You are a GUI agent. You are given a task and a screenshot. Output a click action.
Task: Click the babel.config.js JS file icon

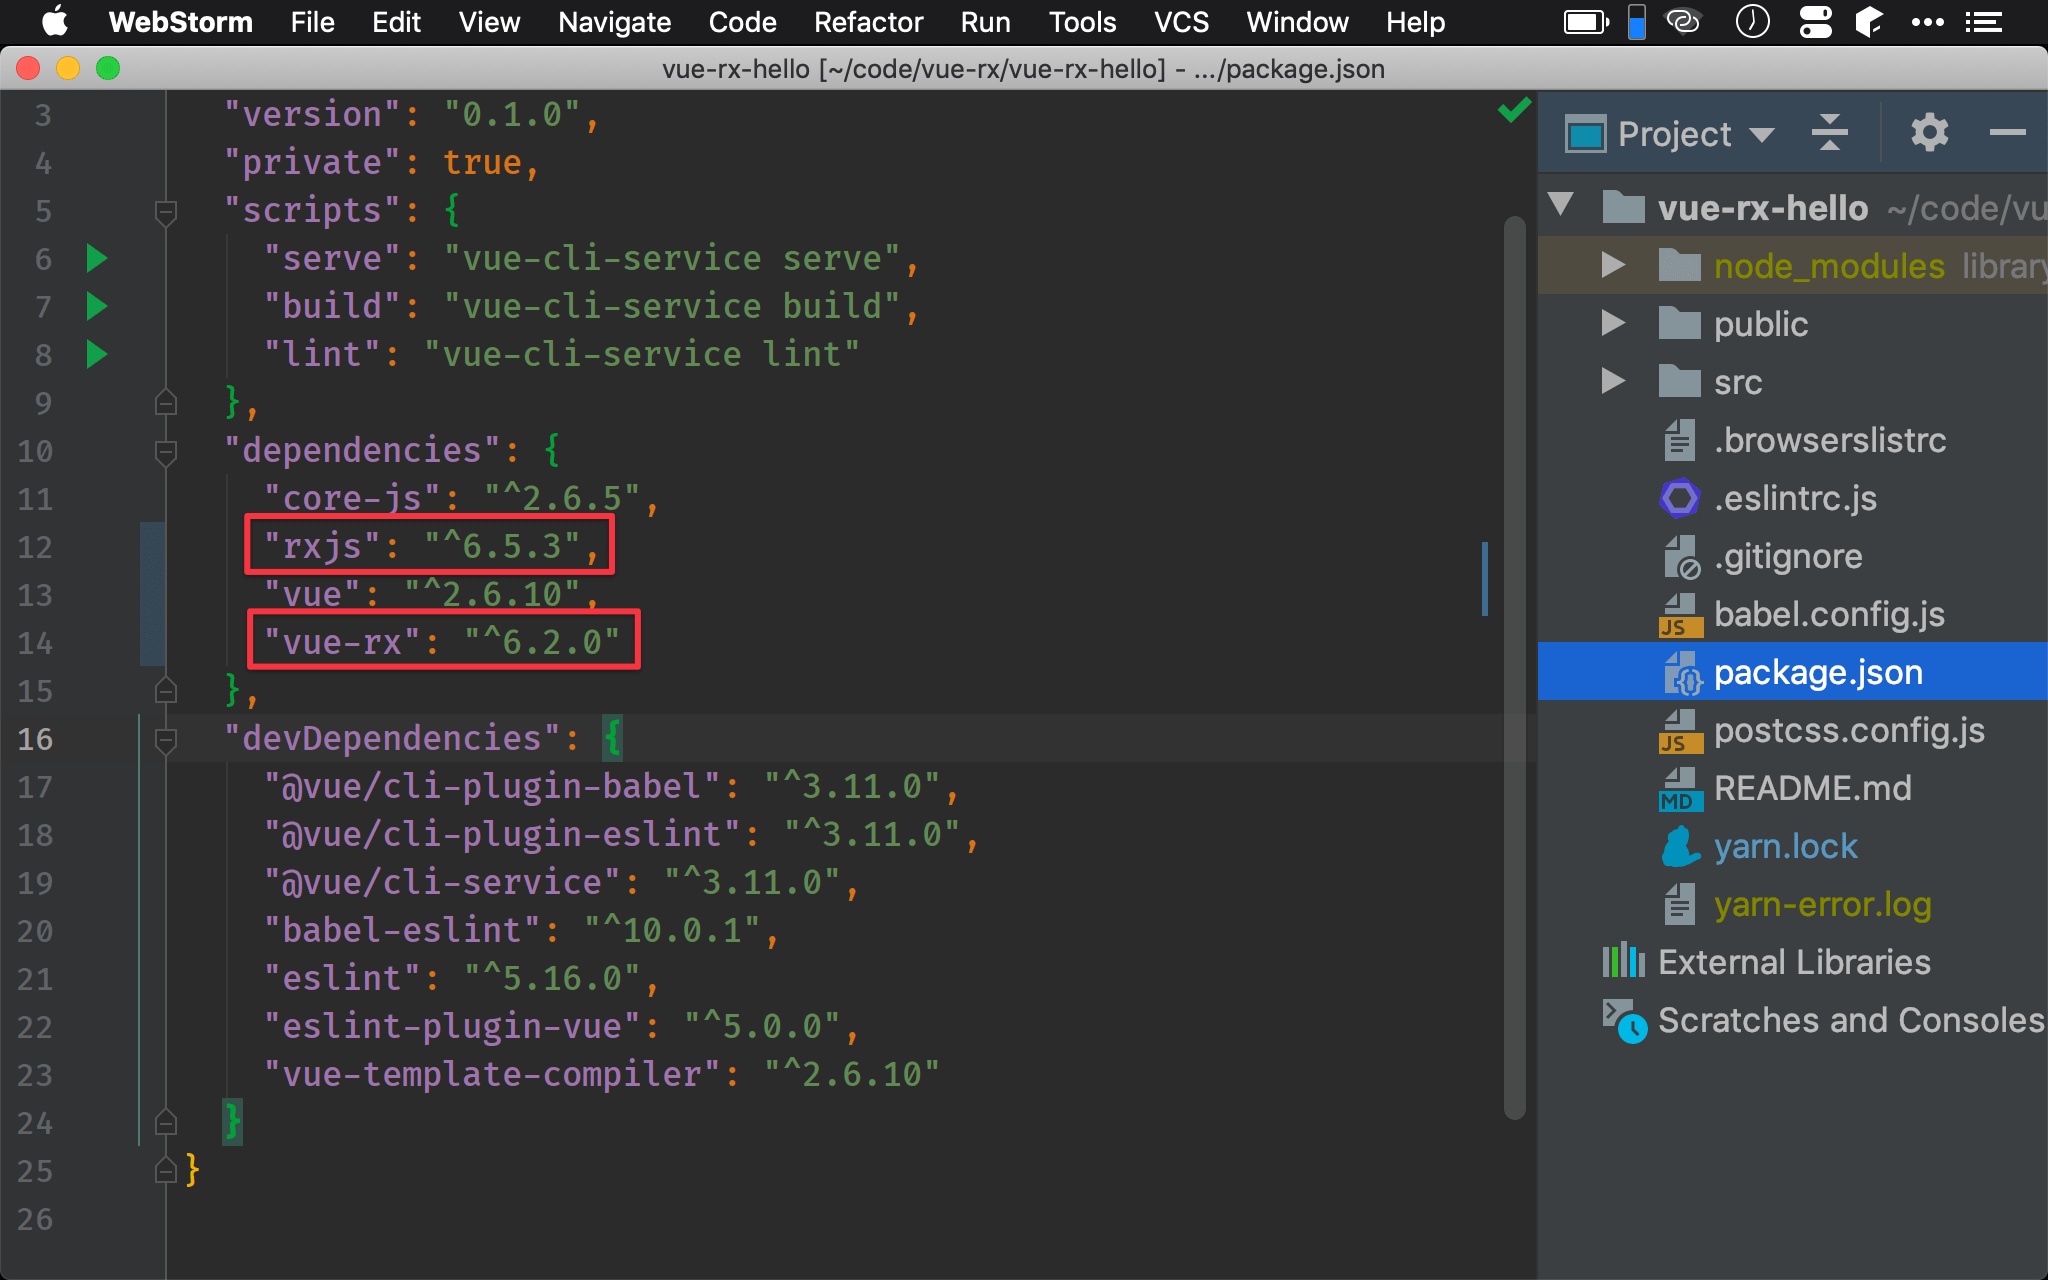pyautogui.click(x=1680, y=614)
